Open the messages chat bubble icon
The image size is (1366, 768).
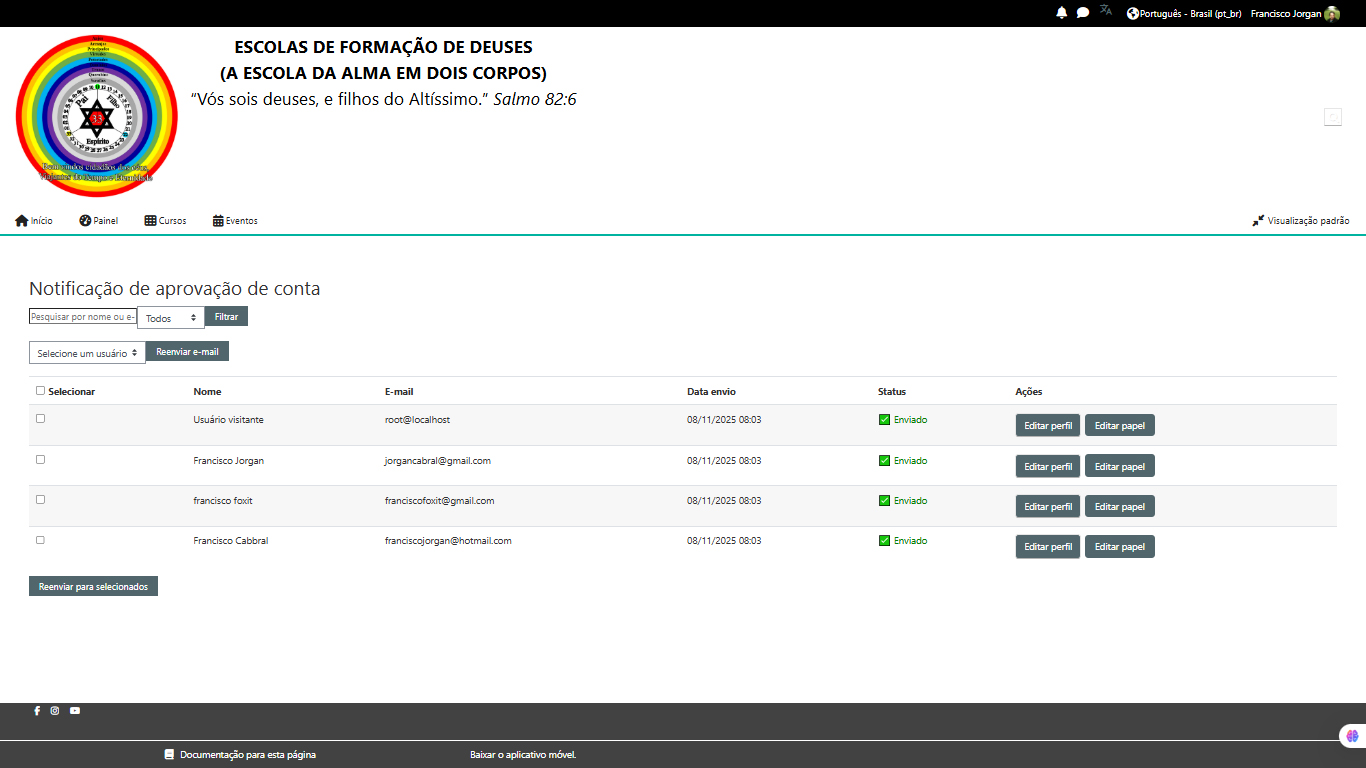point(1083,13)
